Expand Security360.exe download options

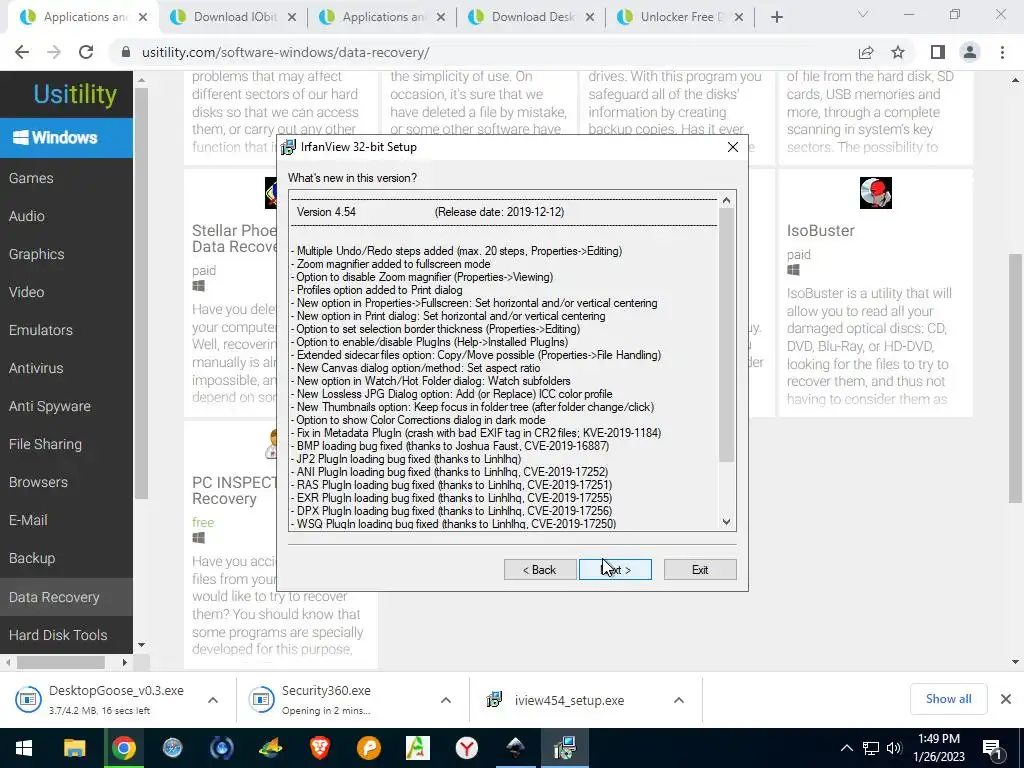click(x=446, y=700)
